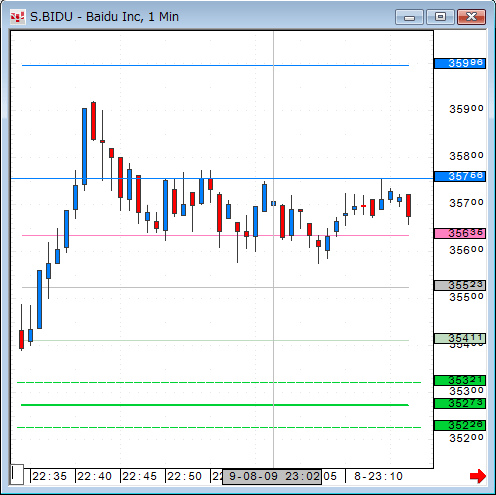This screenshot has height=495, width=496.
Task: Select the blue 35986 price label
Action: click(460, 63)
